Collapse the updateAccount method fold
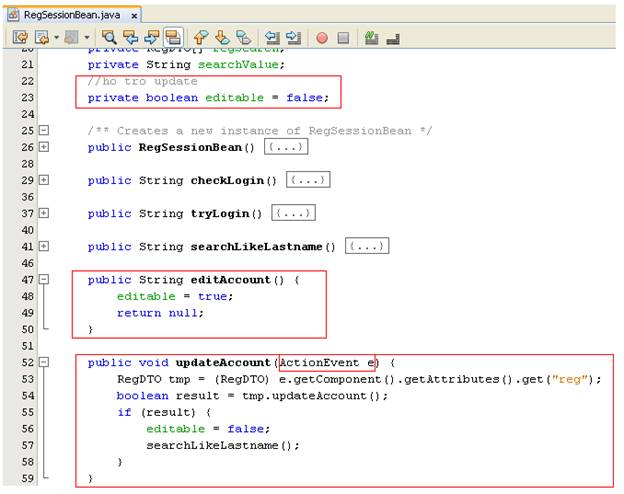Viewport: 624px width, 494px height. (44, 362)
